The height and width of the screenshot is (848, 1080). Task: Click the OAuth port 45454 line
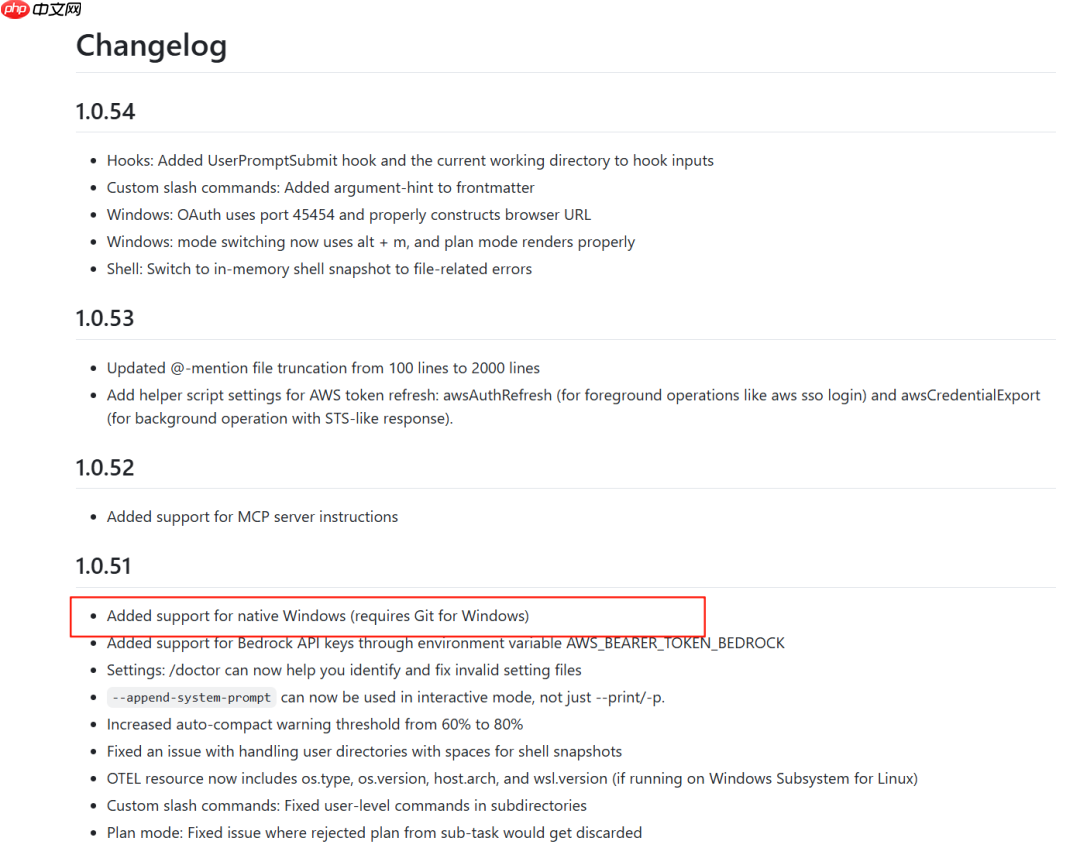pos(349,215)
